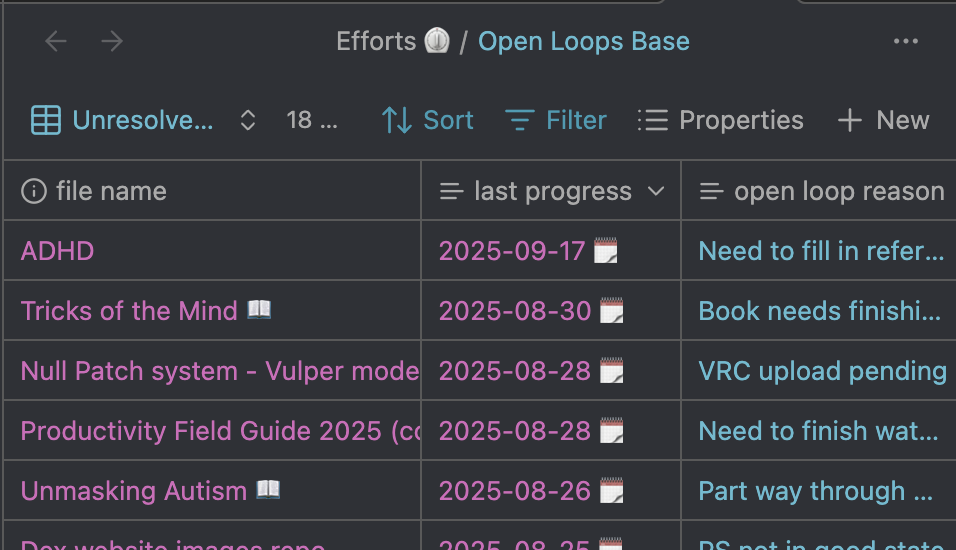
Task: Open the last progress column dropdown arrow
Action: pyautogui.click(x=656, y=191)
